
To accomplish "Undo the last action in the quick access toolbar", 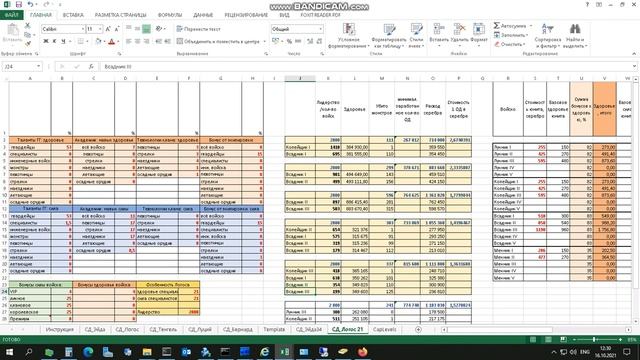I will 31,4.
